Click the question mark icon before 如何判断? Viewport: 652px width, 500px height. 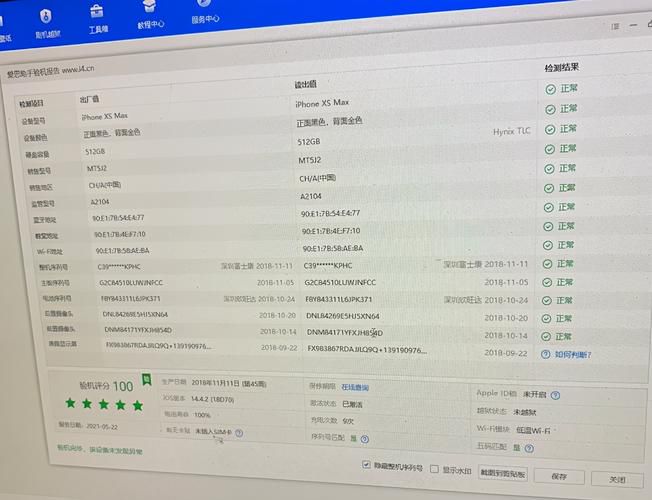(x=545, y=354)
